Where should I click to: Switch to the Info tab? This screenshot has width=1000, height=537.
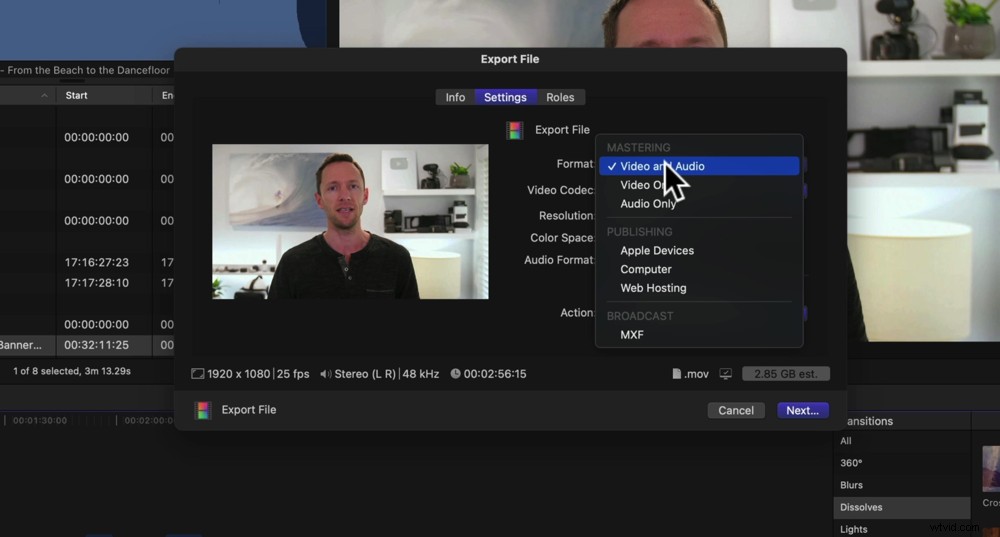(455, 97)
